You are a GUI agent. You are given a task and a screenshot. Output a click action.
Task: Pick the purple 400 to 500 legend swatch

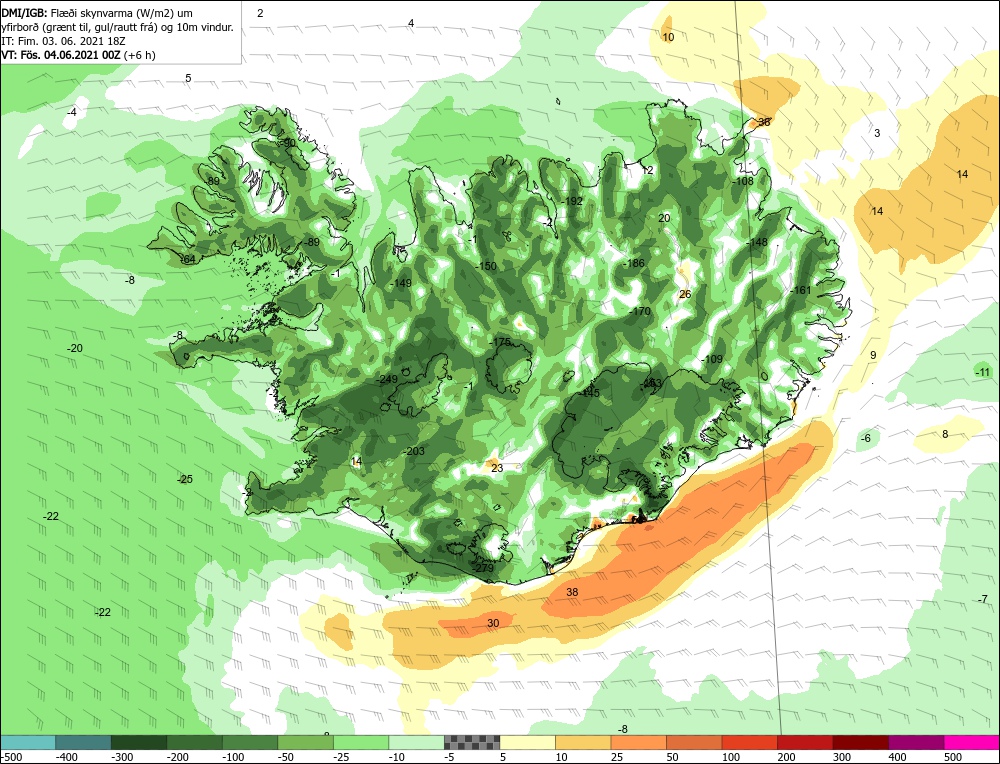(x=916, y=742)
